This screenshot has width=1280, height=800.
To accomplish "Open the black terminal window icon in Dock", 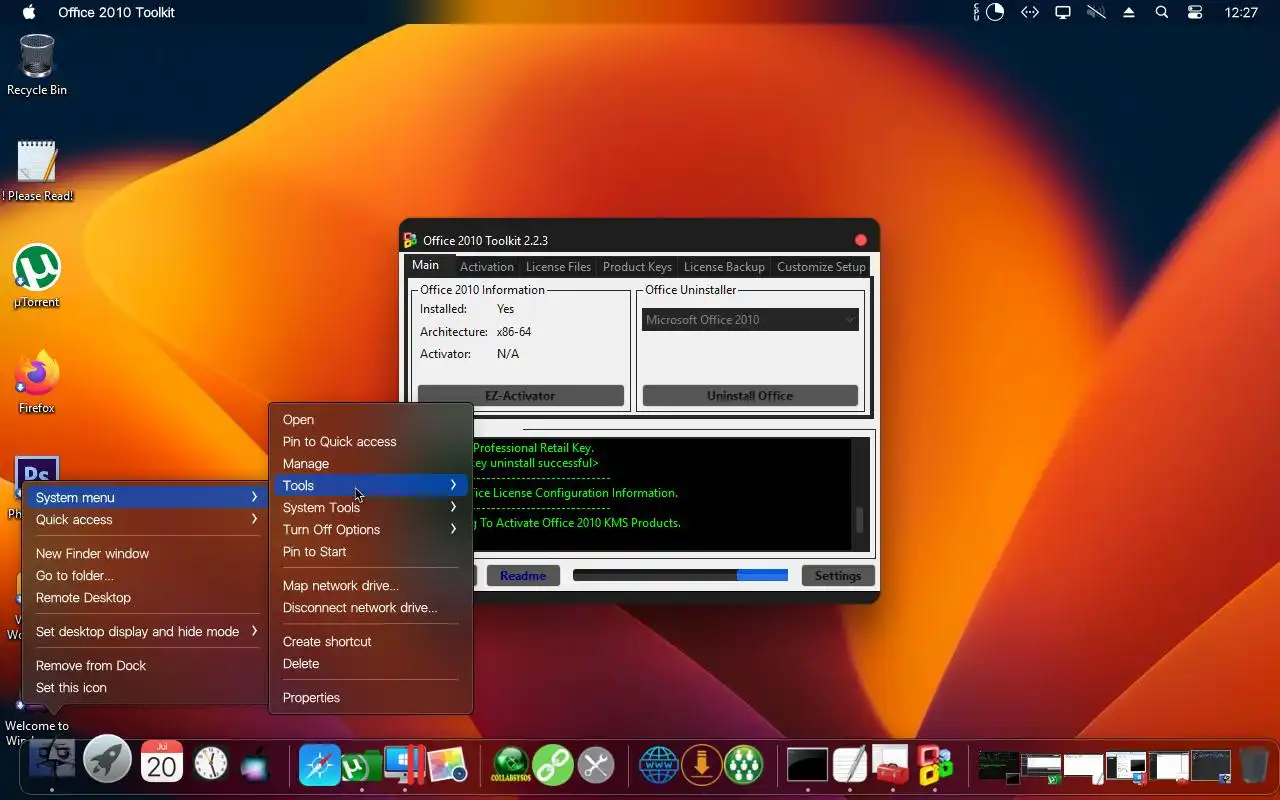I will (807, 766).
